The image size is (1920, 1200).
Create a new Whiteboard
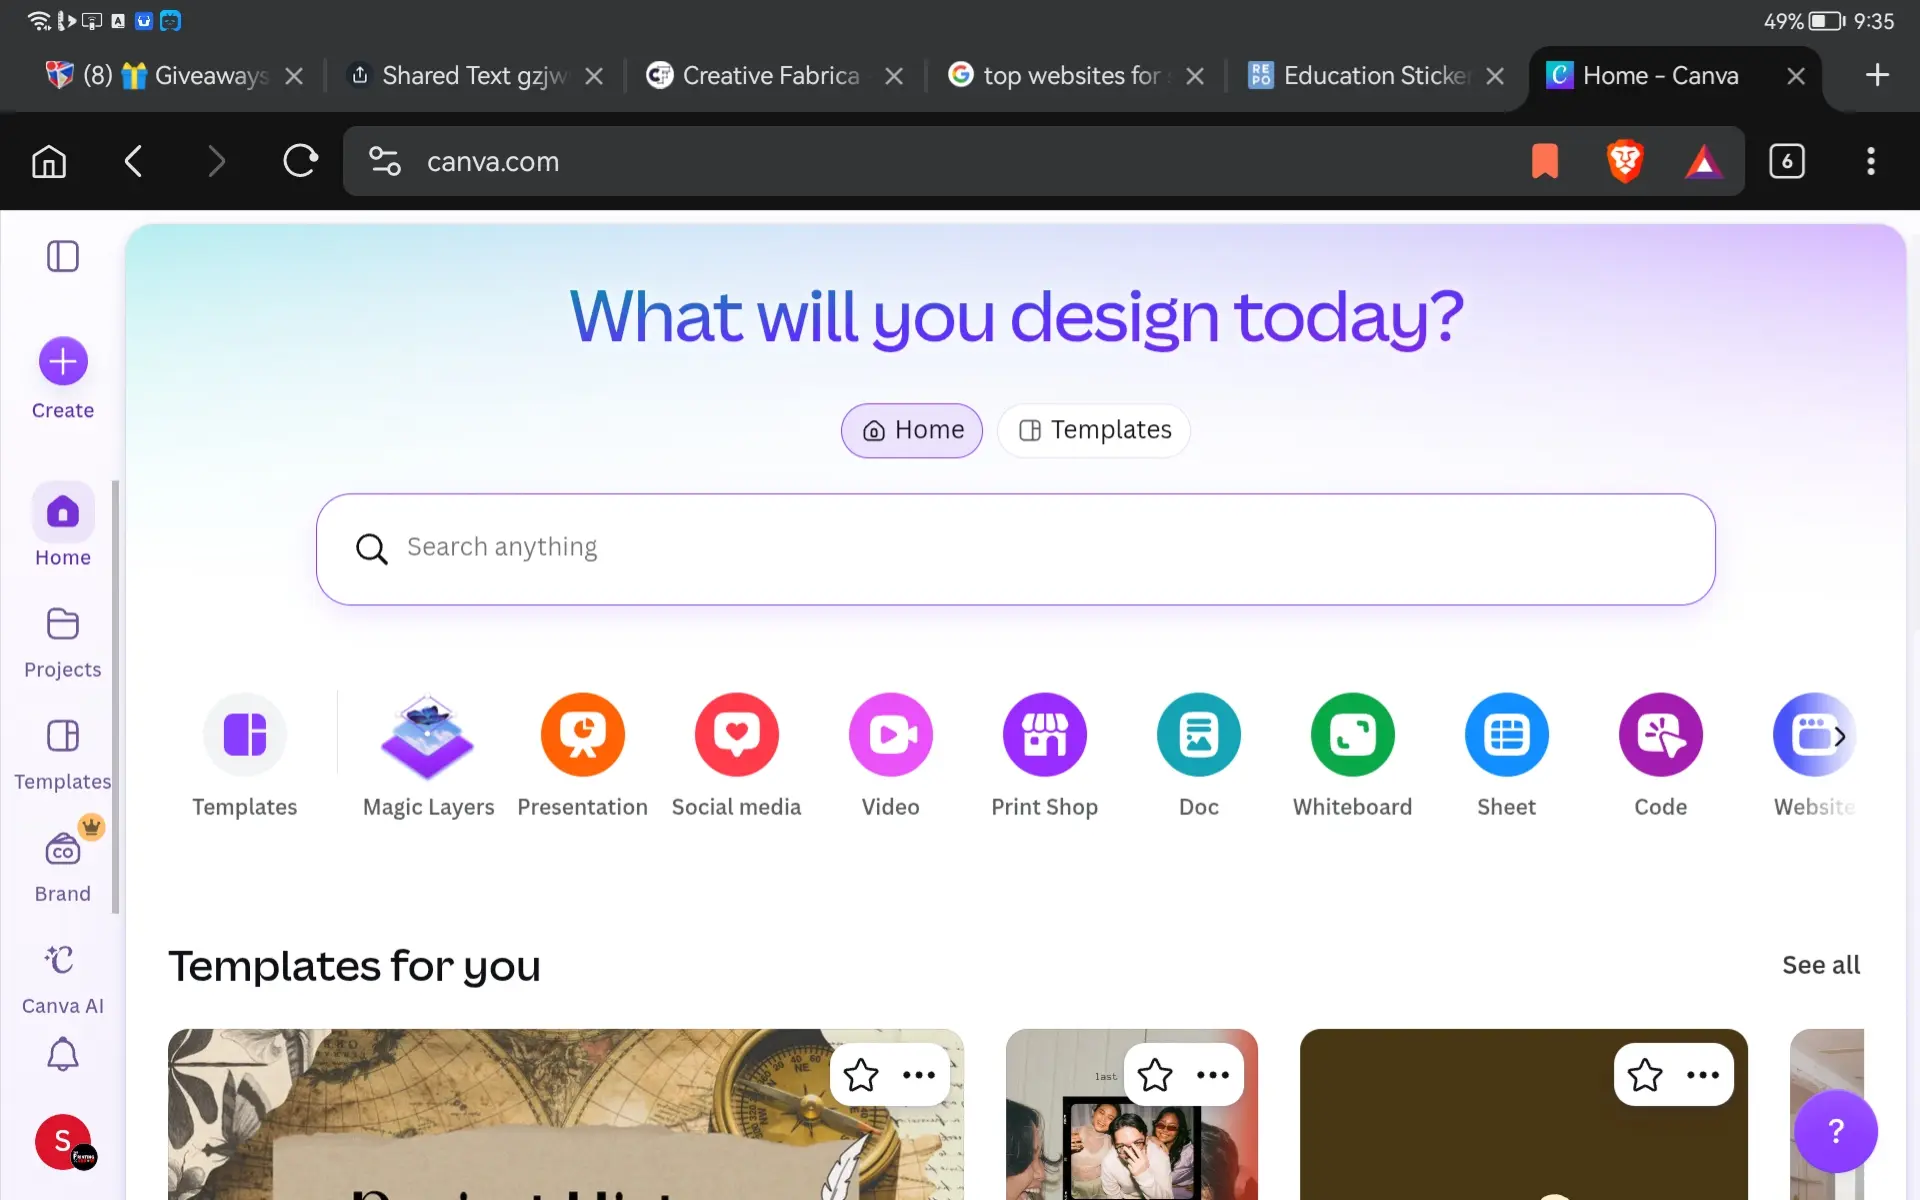pyautogui.click(x=1353, y=755)
